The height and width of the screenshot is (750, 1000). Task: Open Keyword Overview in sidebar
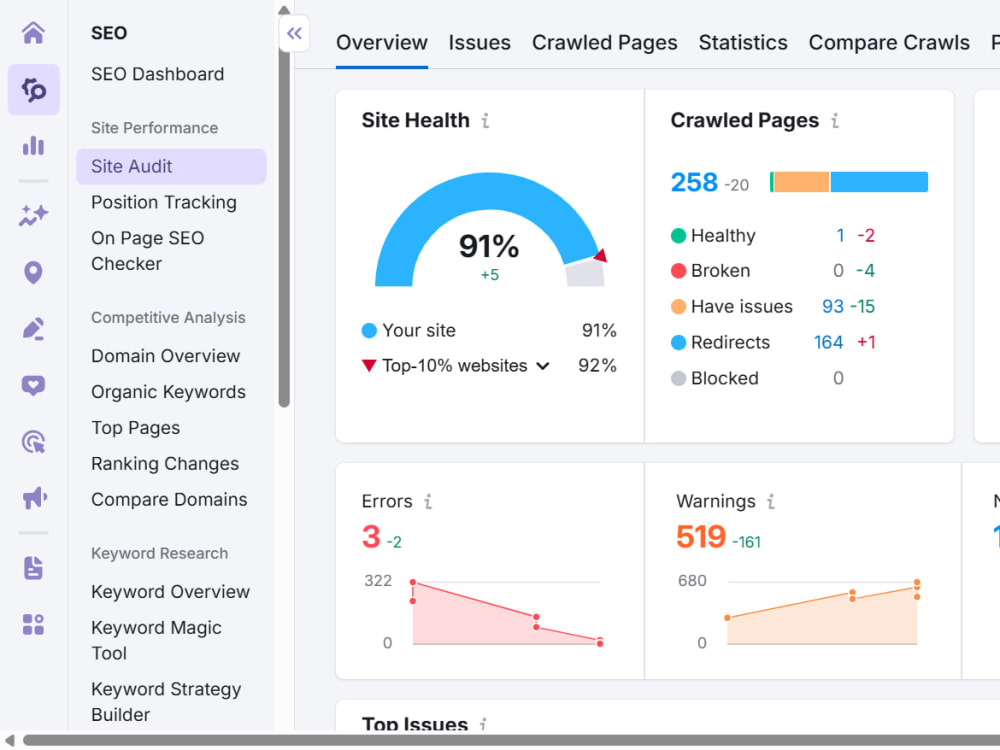click(x=170, y=592)
